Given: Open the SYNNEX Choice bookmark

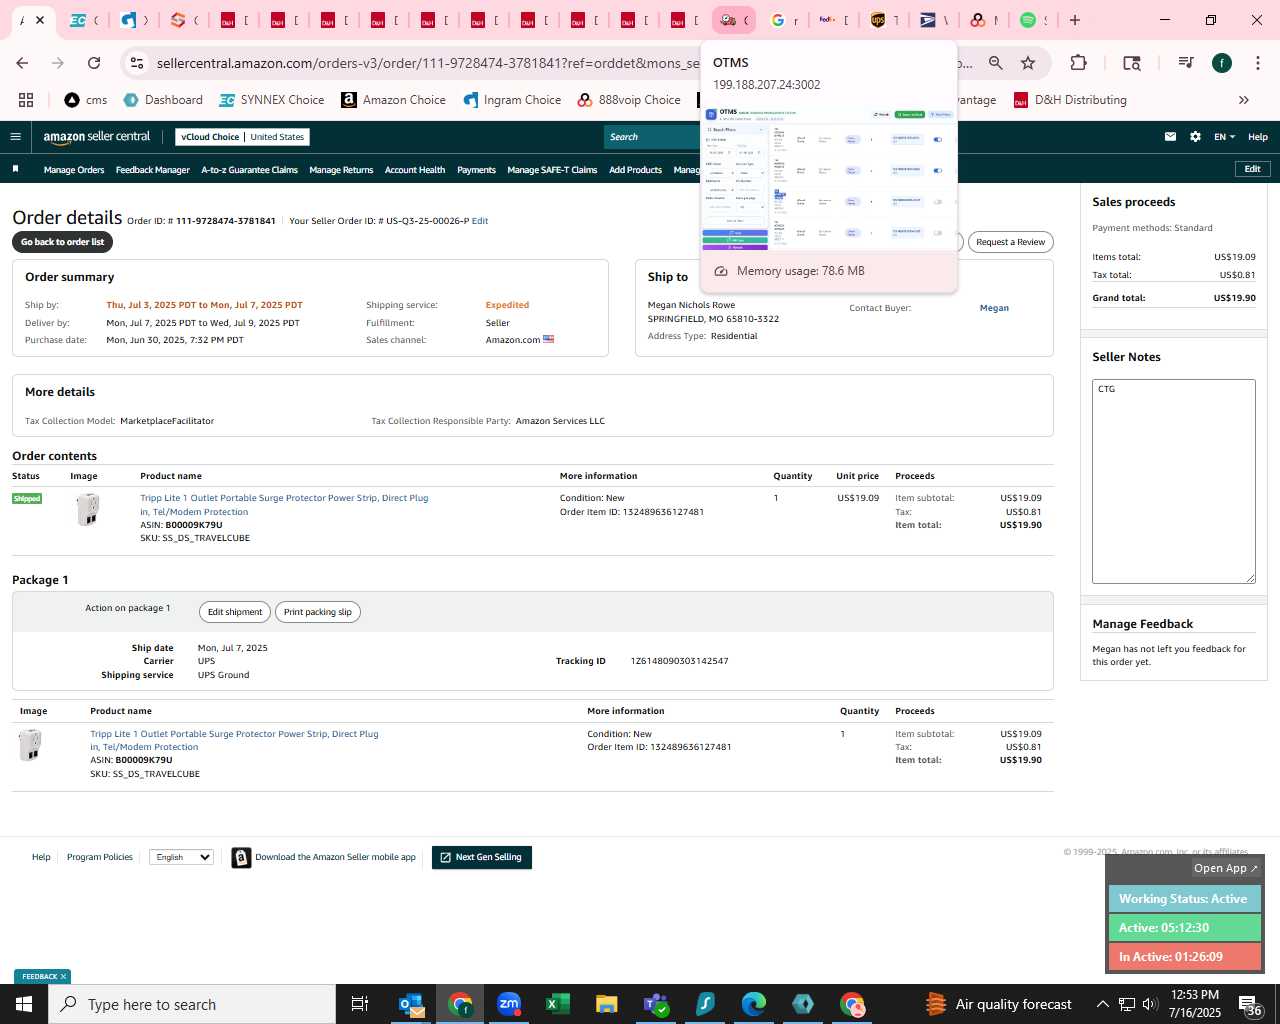Looking at the screenshot, I should click(x=271, y=100).
